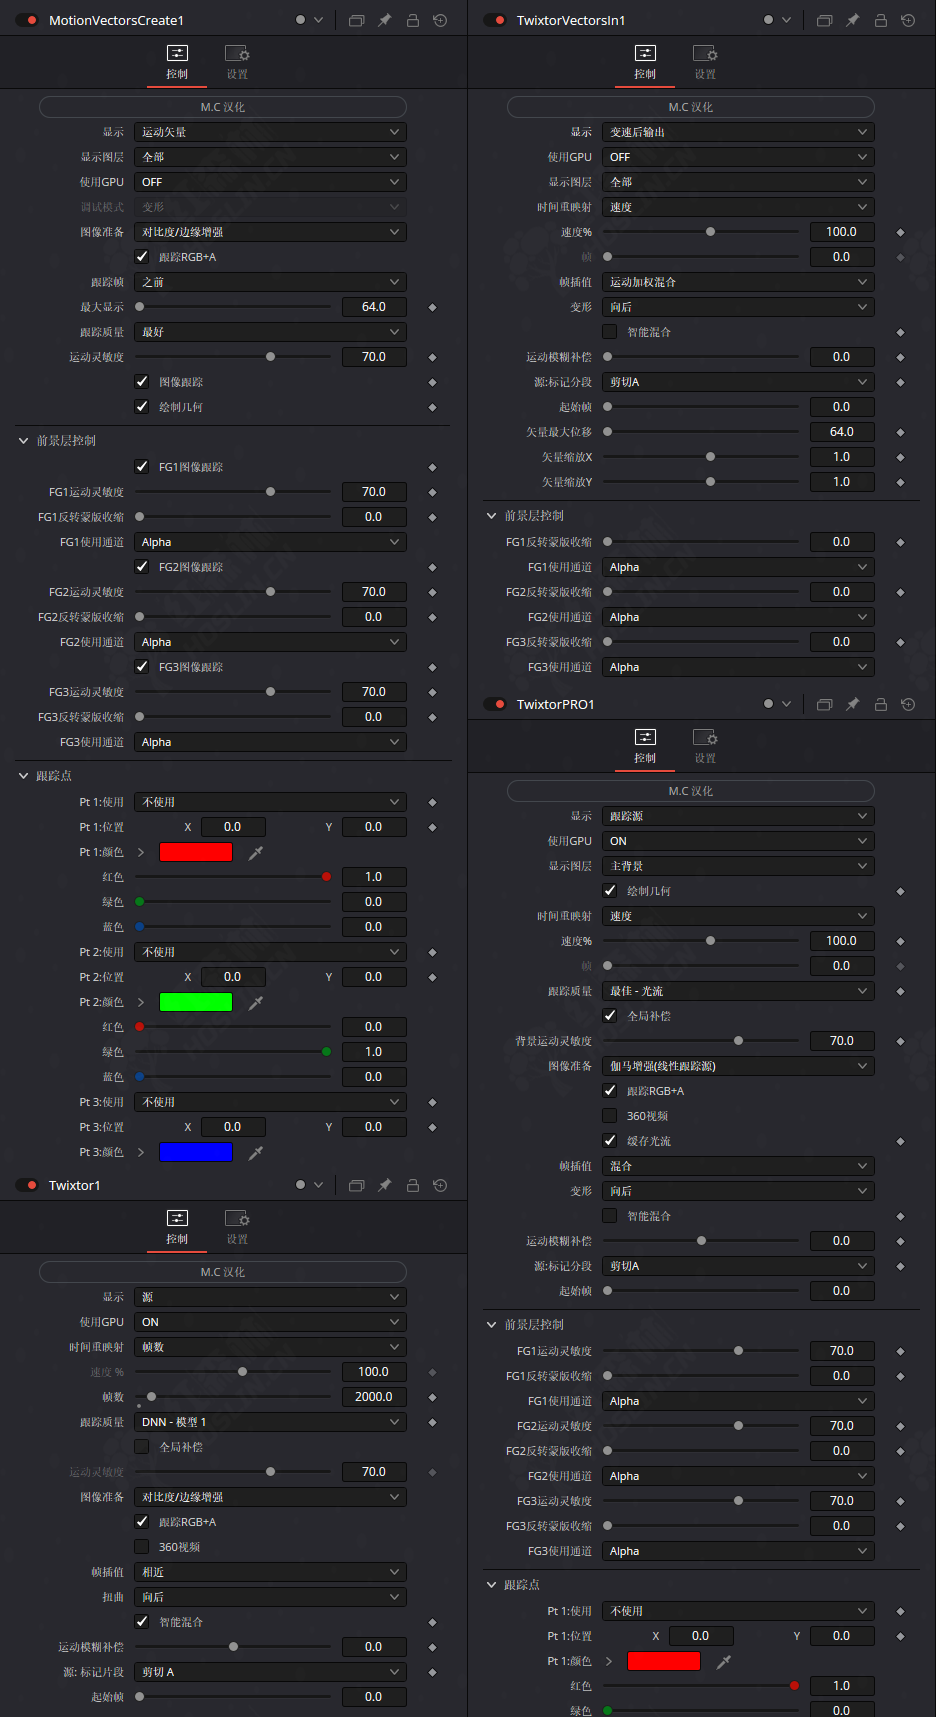Lock the TwixtorPRO1 node
Viewport: 936px width, 1717px height.
(x=880, y=704)
